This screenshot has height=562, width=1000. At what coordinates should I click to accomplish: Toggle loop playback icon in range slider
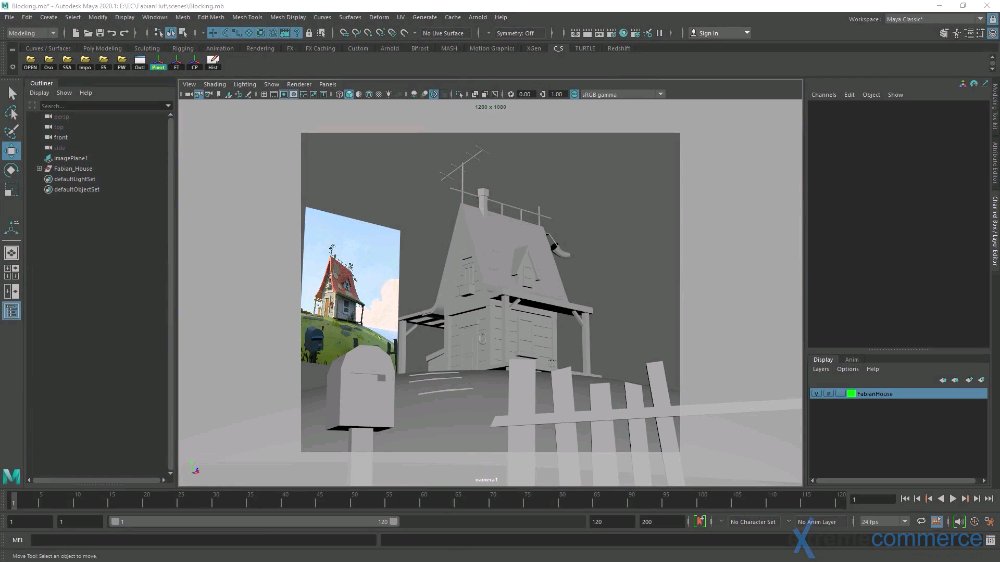pyautogui.click(x=921, y=521)
